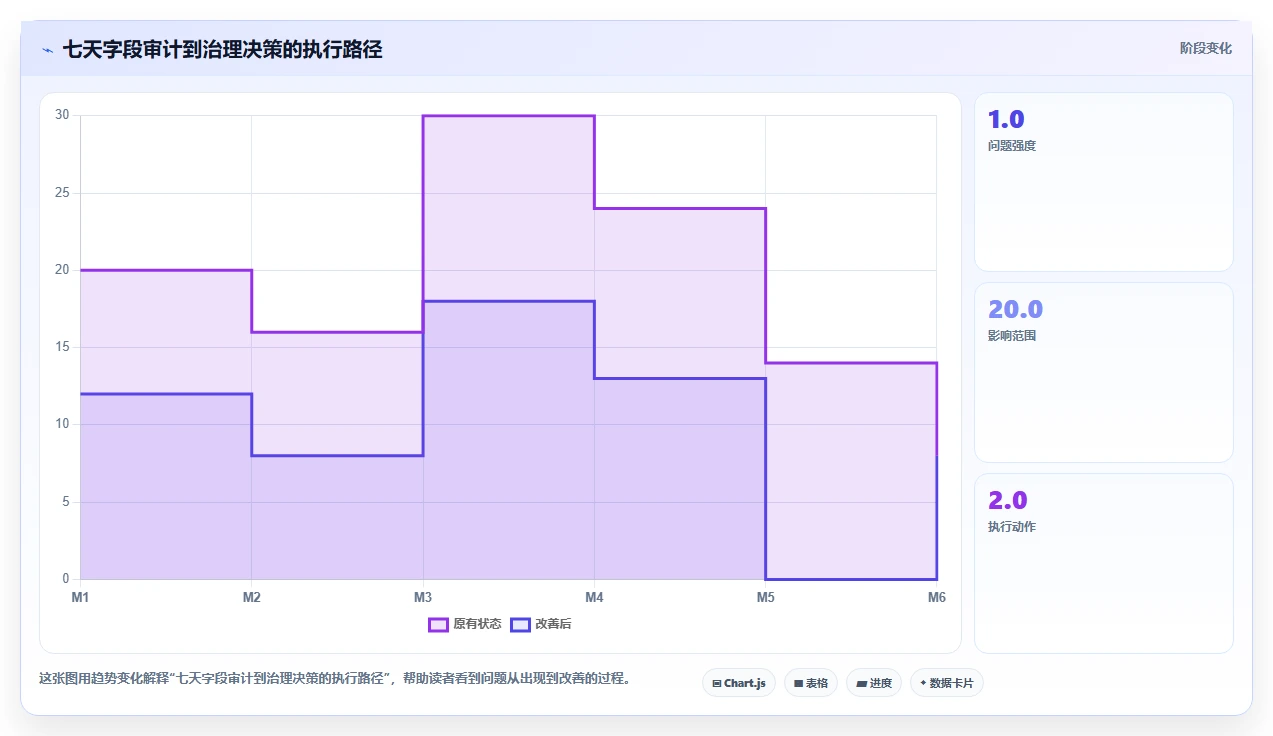
Task: Click the 25 y-axis value
Action: (62, 192)
